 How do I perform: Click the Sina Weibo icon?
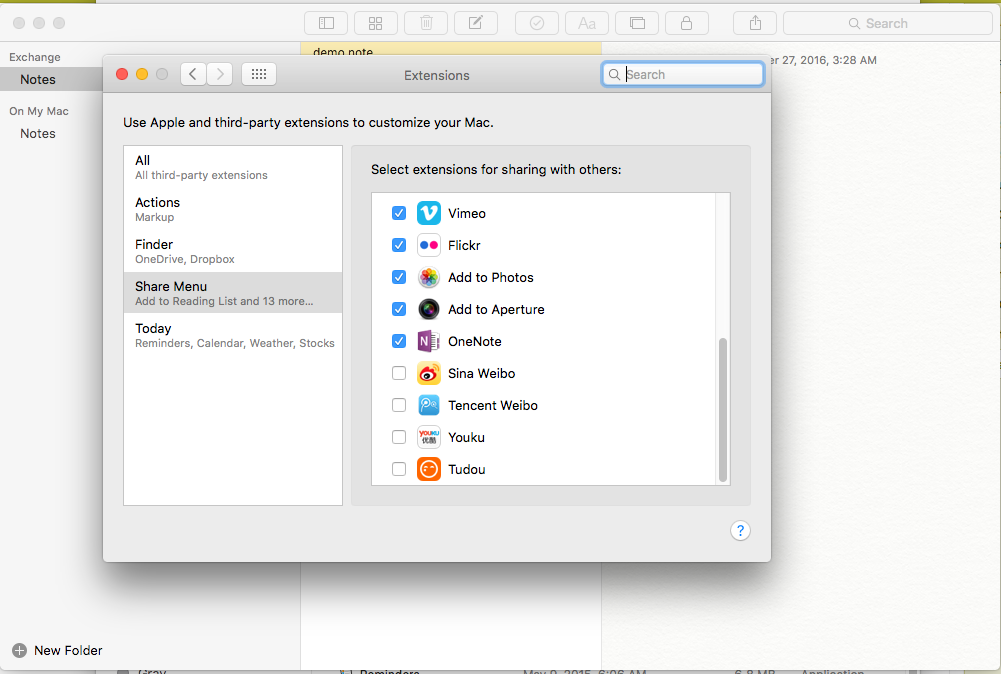click(428, 373)
